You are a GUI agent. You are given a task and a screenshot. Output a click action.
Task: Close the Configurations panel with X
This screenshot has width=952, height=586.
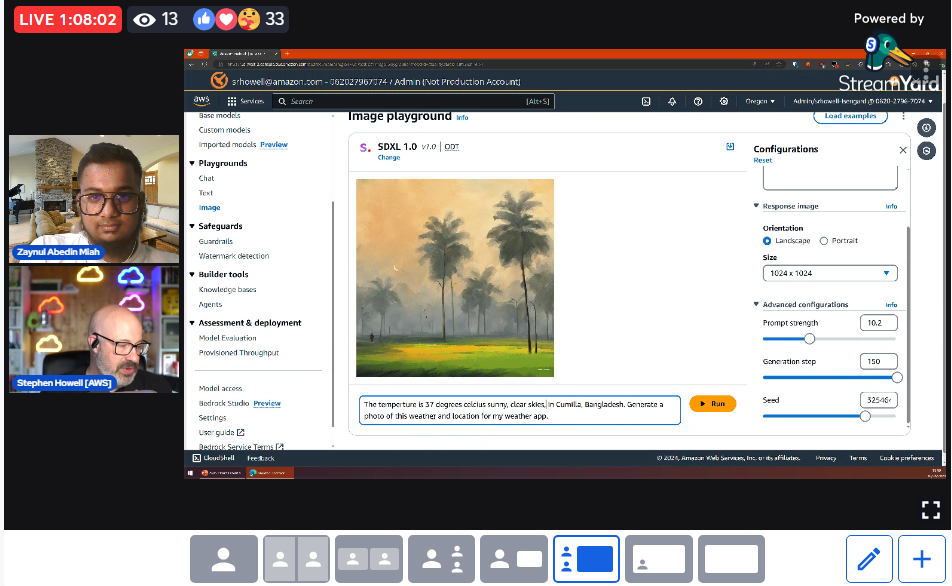click(903, 150)
